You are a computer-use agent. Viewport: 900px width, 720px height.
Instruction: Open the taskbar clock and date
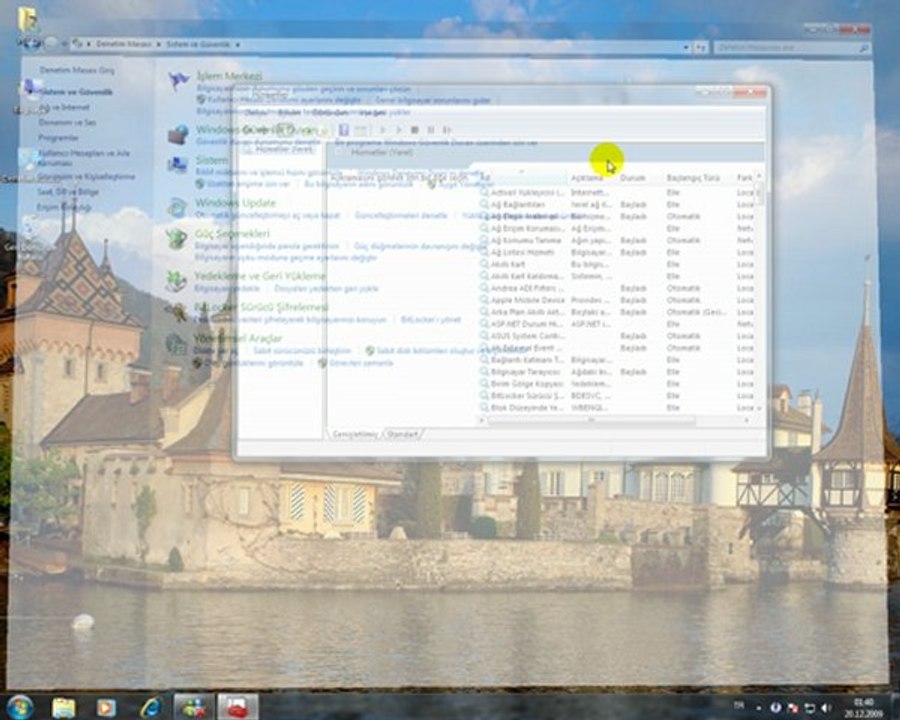pos(863,708)
